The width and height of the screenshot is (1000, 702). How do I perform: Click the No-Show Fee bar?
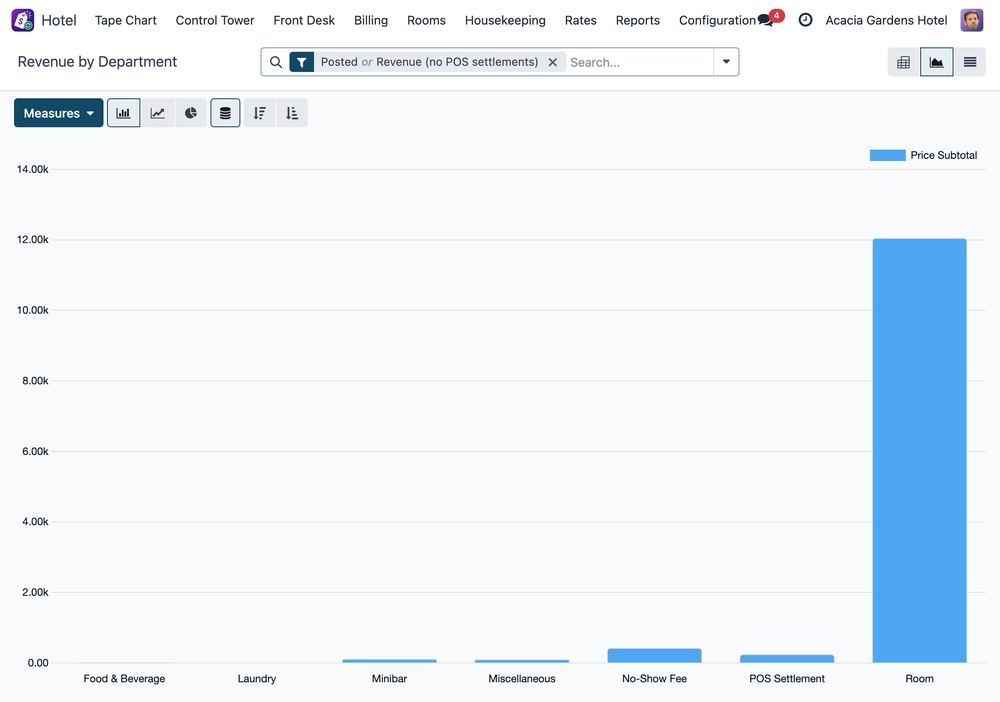pyautogui.click(x=654, y=655)
